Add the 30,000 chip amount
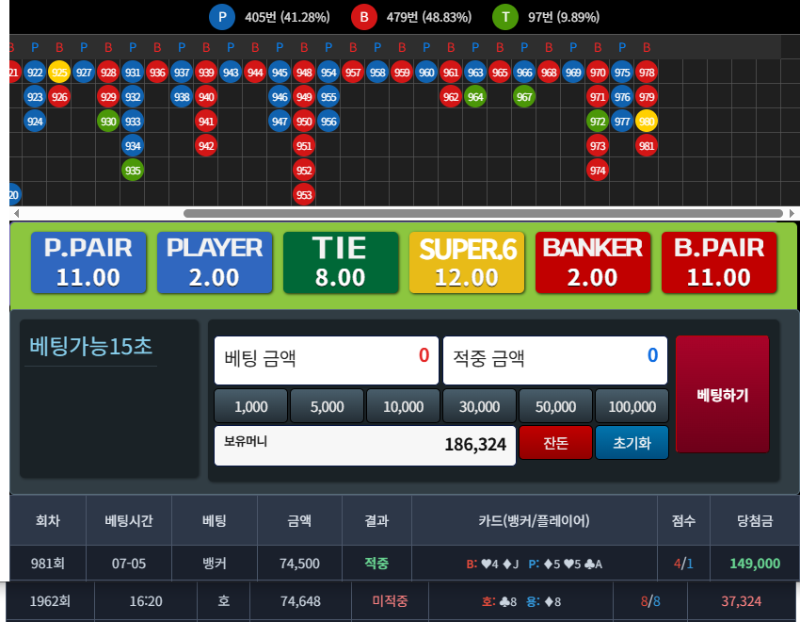Viewport: 800px width, 622px height. click(479, 406)
